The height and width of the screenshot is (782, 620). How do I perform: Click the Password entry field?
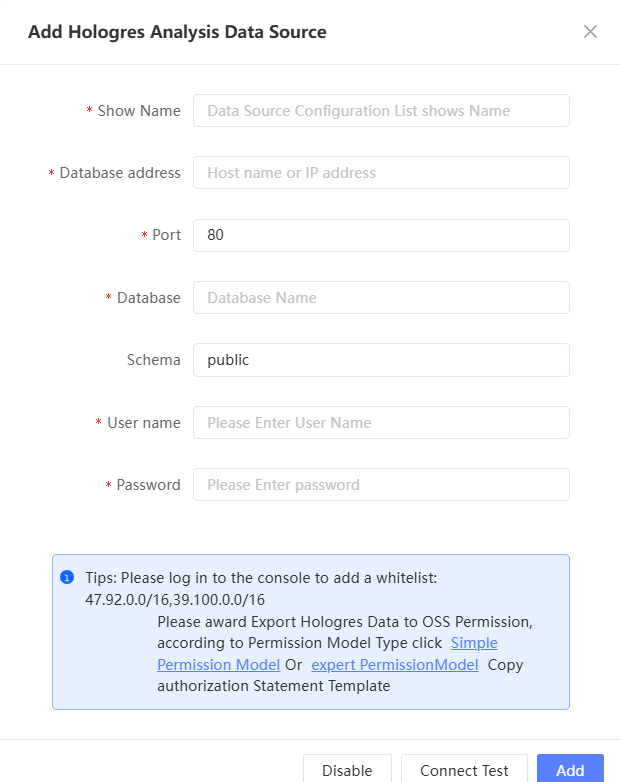point(381,485)
